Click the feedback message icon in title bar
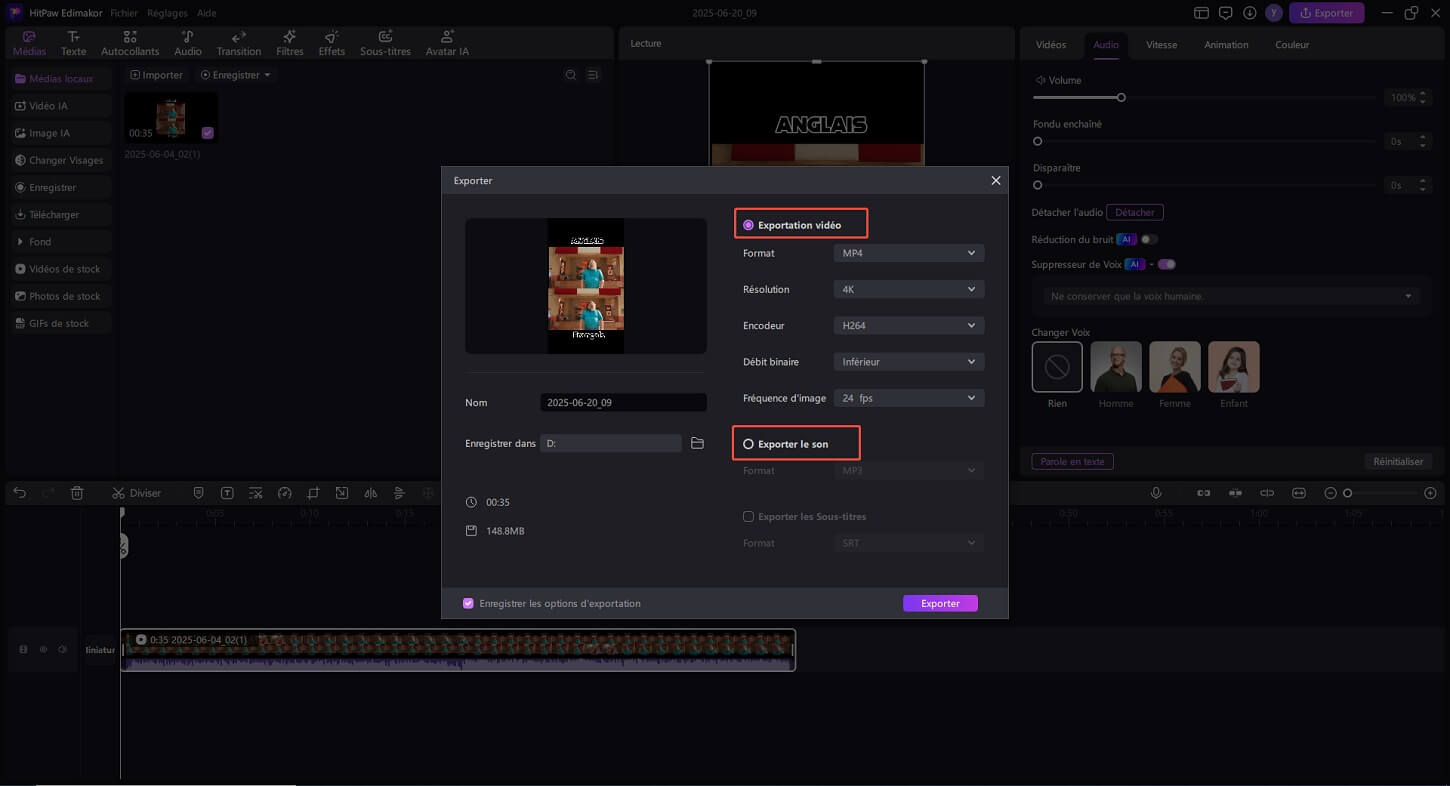The image size is (1450, 786). point(1226,13)
